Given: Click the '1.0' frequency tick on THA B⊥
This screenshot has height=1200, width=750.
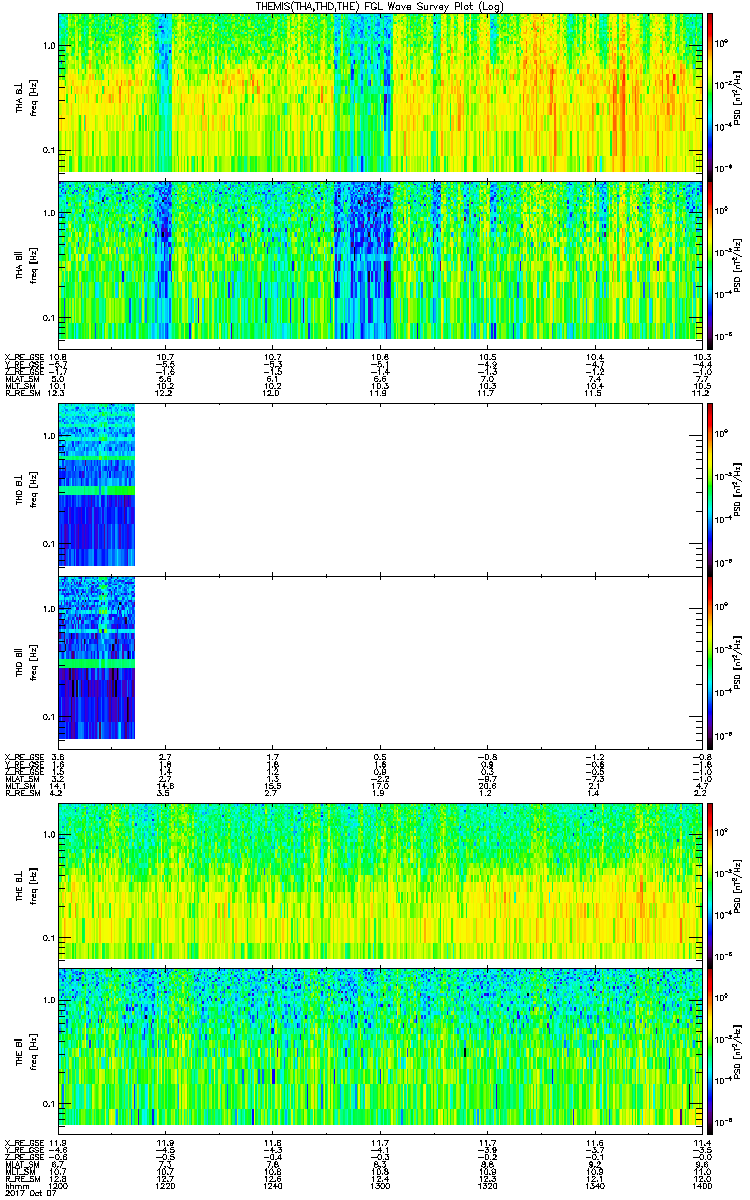Looking at the screenshot, I should 48,46.
